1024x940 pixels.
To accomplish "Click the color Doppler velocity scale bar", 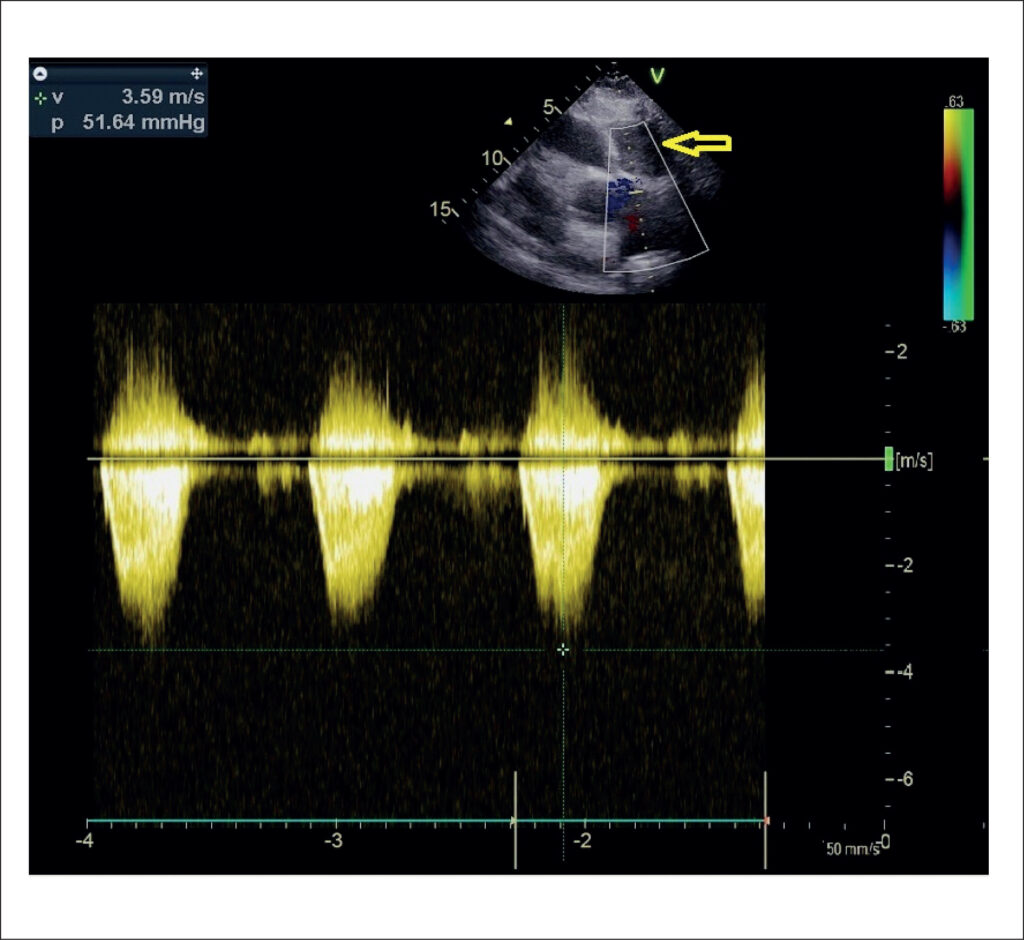I will point(958,214).
